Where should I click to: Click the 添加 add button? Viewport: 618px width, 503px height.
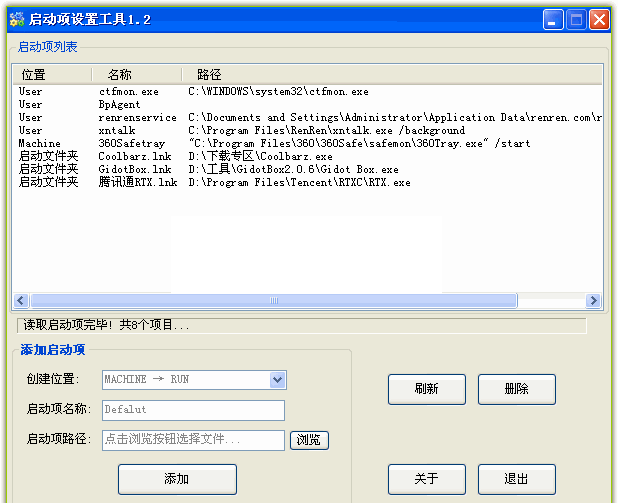(x=177, y=479)
